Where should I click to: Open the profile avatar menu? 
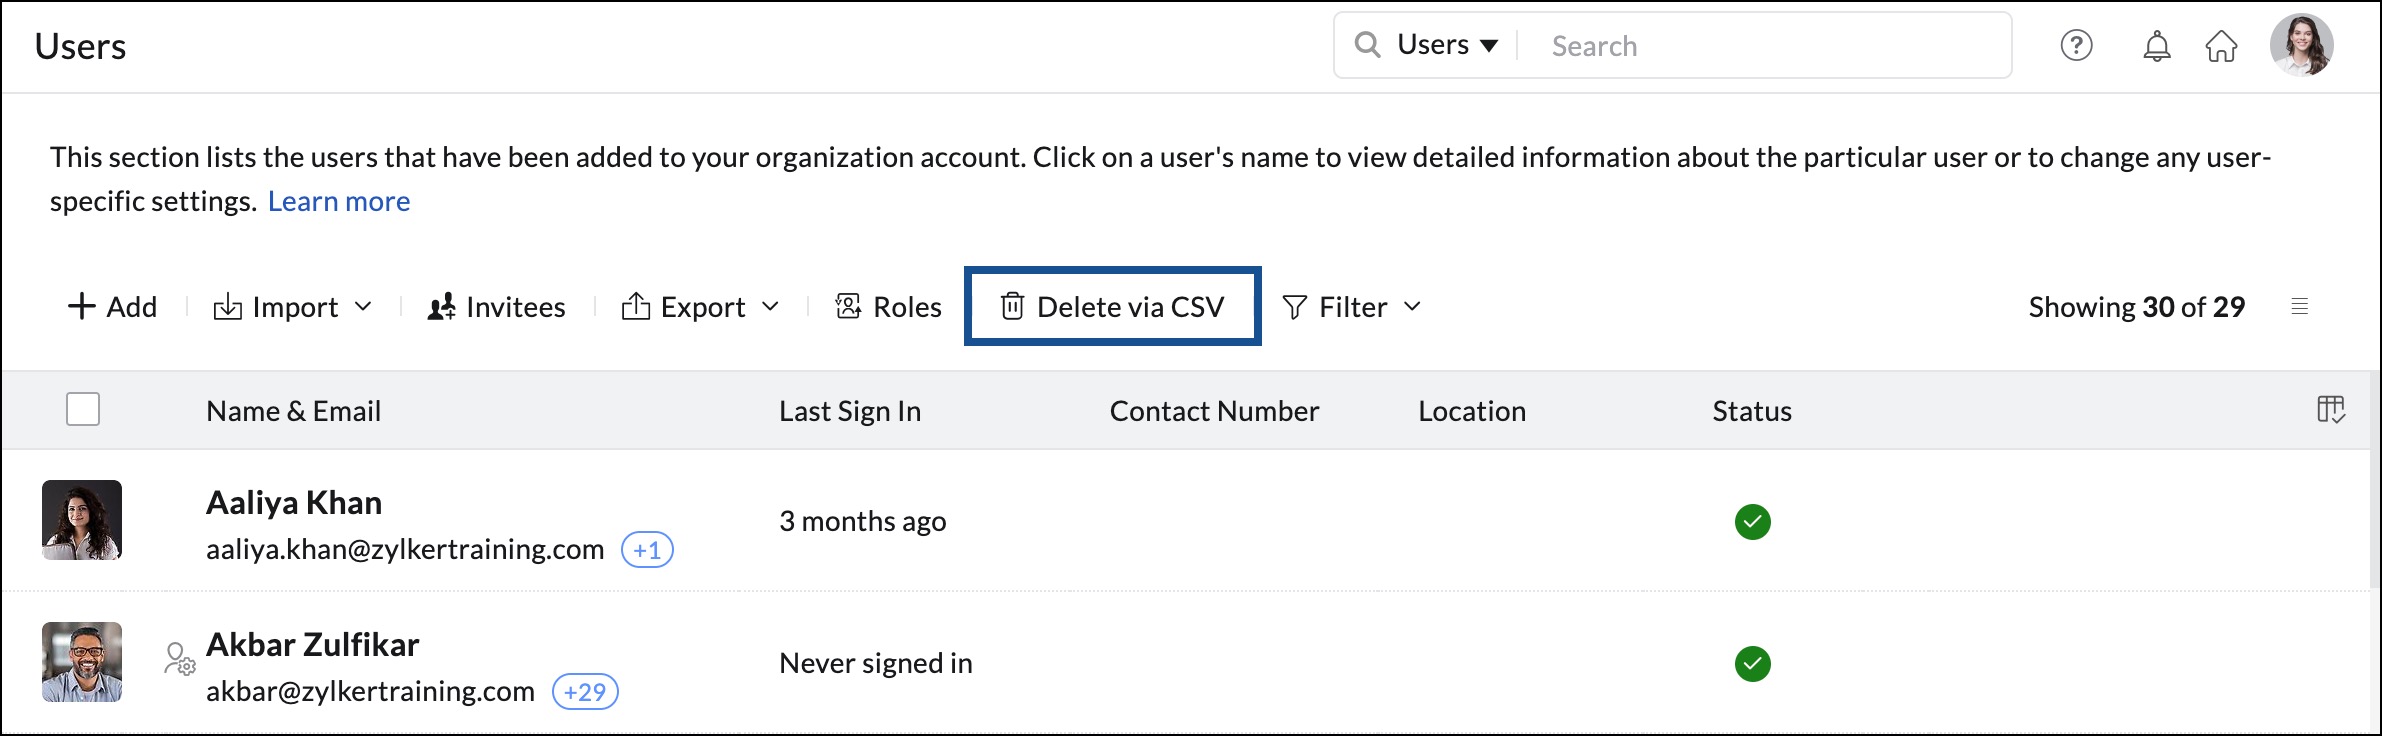click(x=2301, y=45)
